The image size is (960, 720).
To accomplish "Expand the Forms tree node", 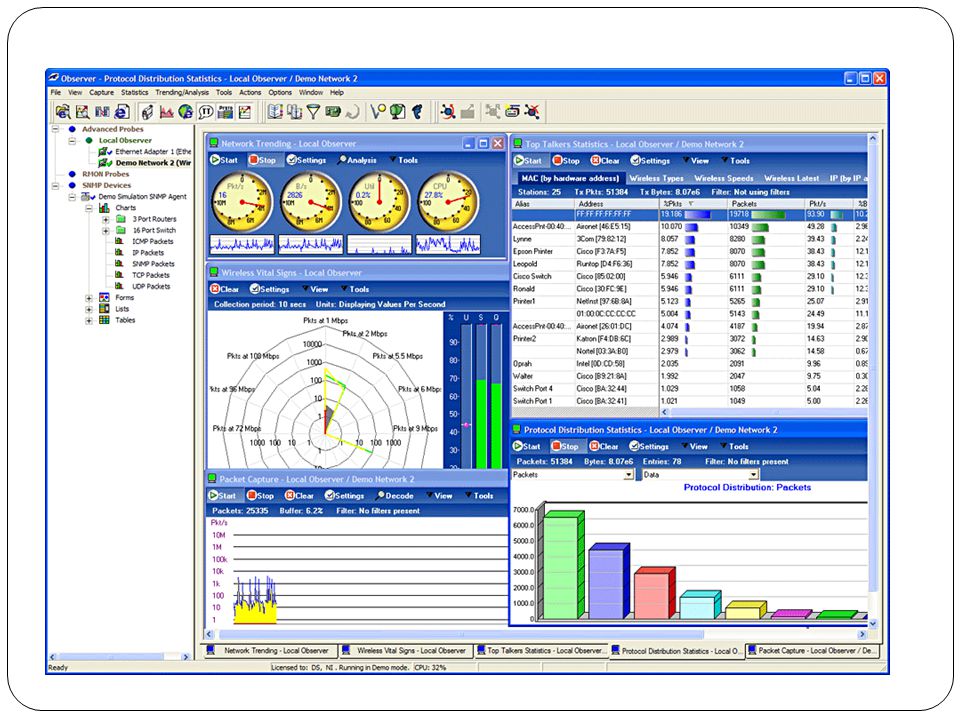I will (x=89, y=298).
